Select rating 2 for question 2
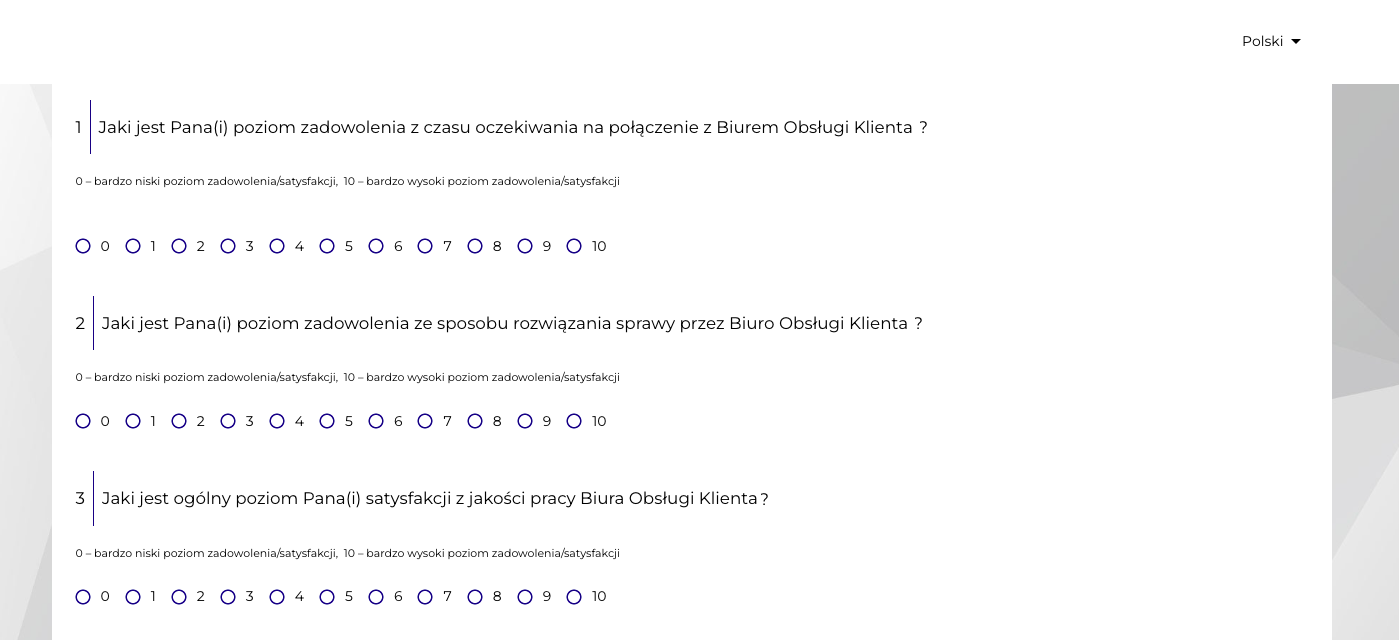Viewport: 1399px width, 640px height. tap(179, 421)
